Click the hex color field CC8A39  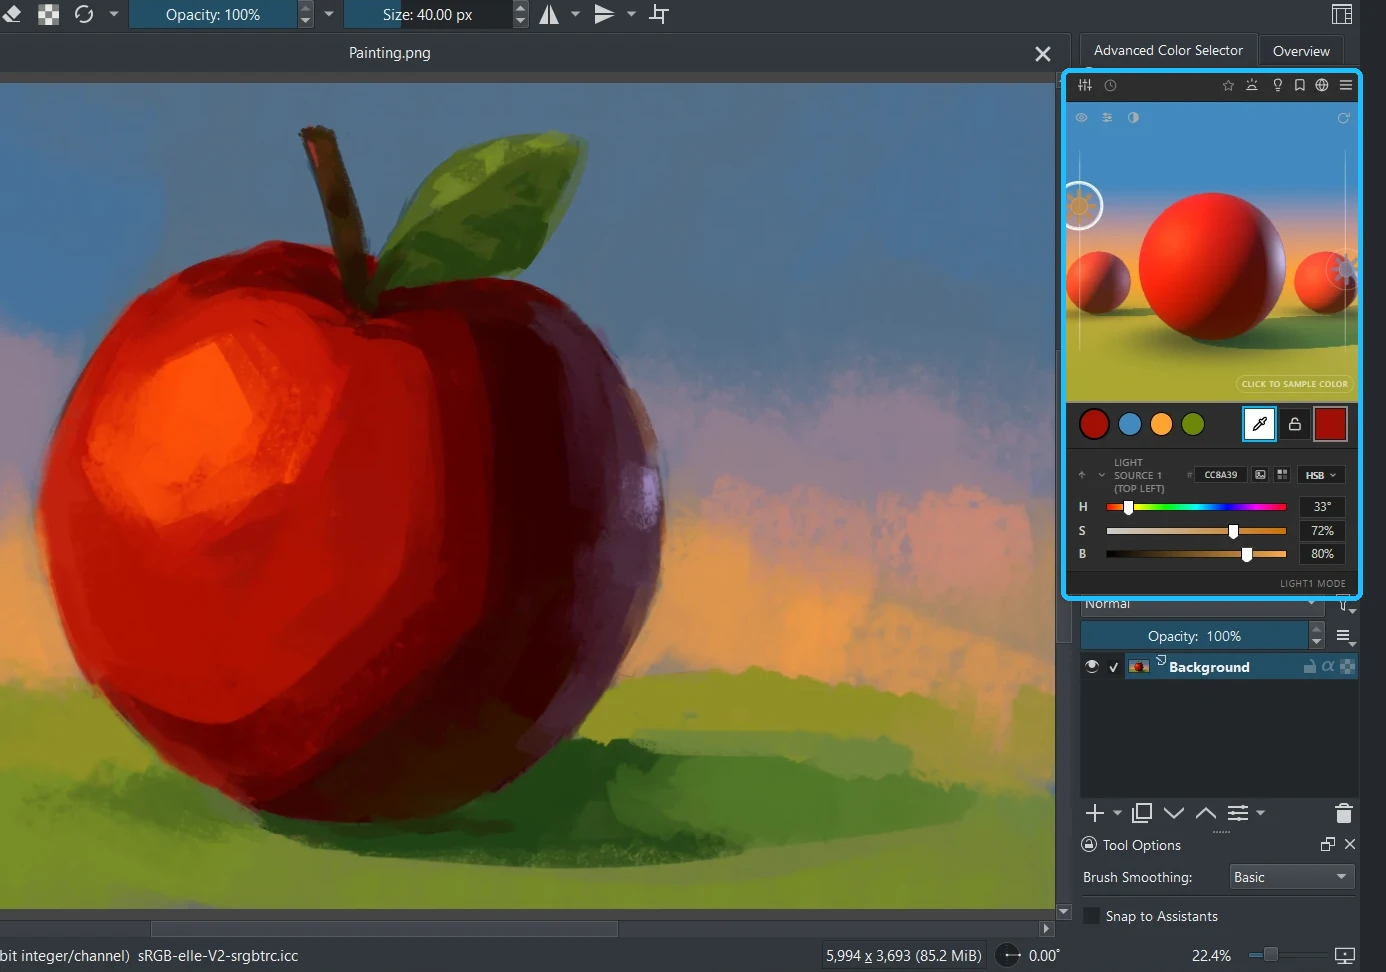click(1221, 475)
